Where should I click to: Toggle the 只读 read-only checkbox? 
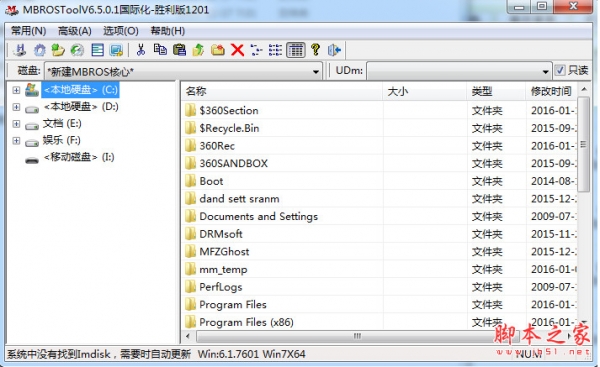(x=560, y=70)
